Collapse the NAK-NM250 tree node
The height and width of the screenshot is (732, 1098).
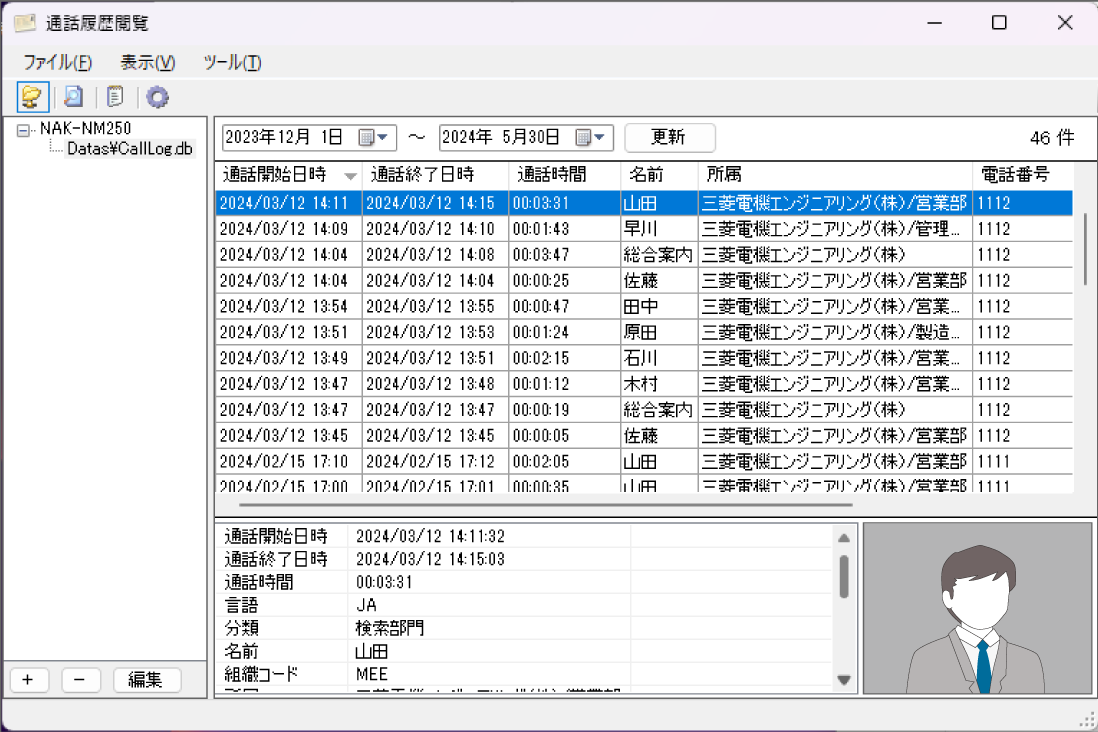pos(24,129)
